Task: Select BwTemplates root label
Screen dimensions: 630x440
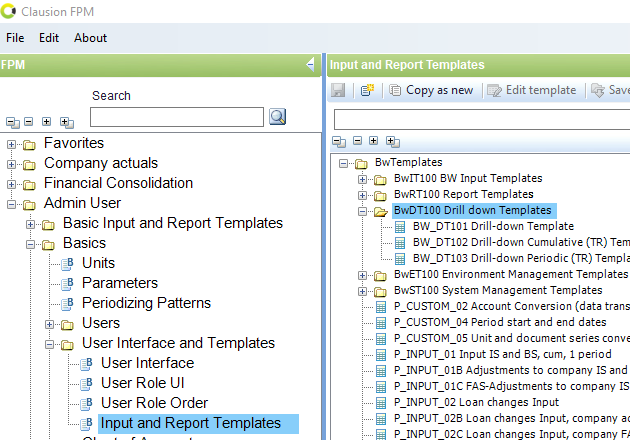Action: click(409, 162)
